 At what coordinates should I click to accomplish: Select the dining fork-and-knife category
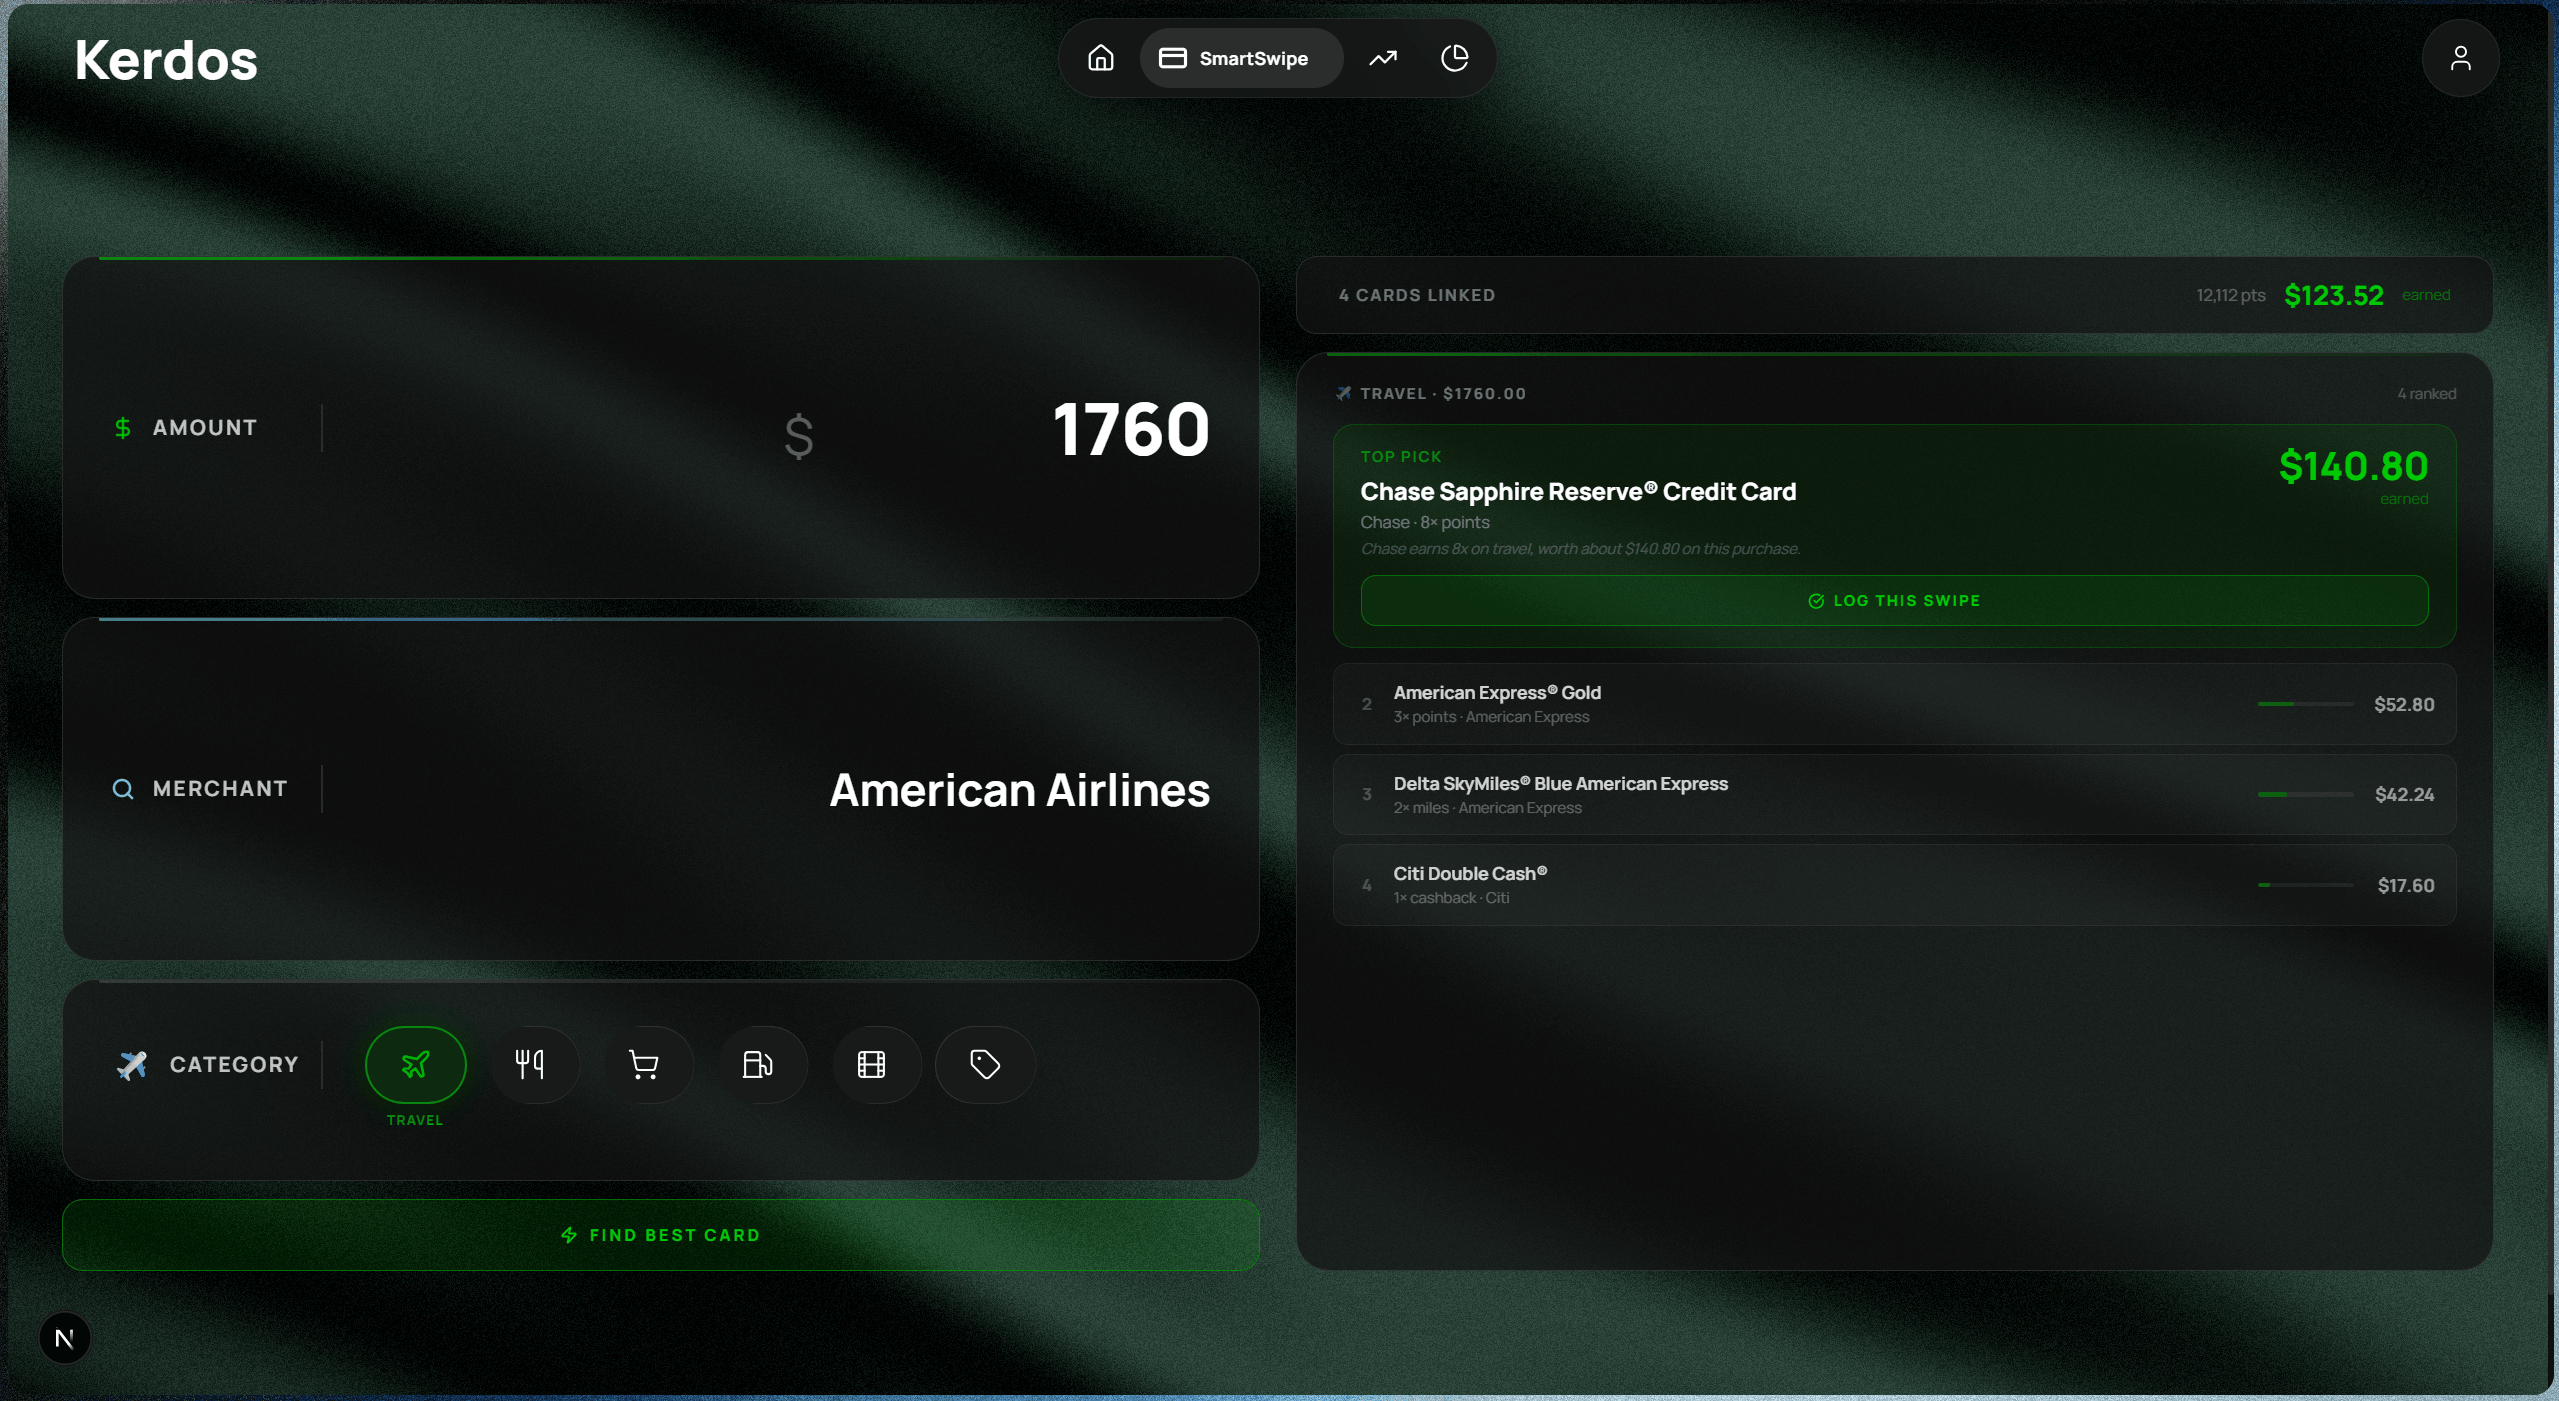click(530, 1064)
